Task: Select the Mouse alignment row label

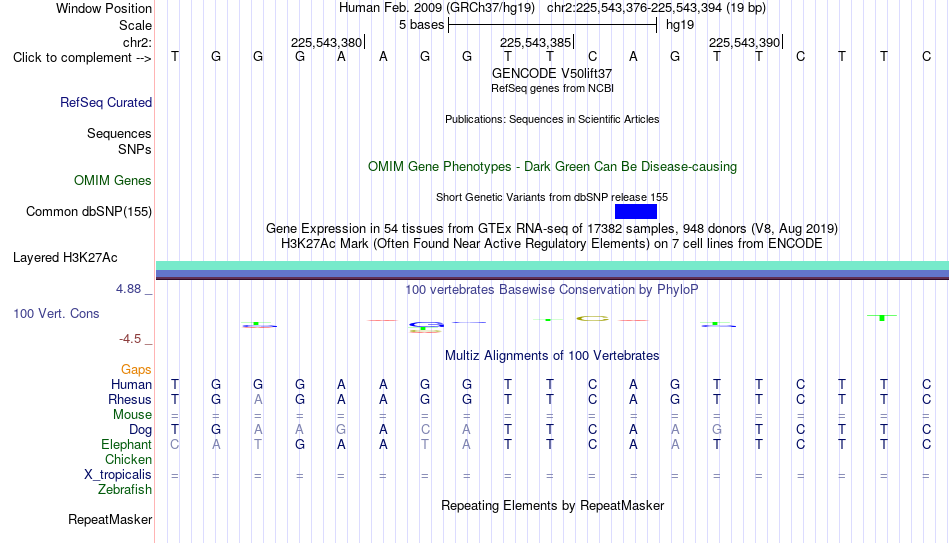Action: click(x=132, y=415)
